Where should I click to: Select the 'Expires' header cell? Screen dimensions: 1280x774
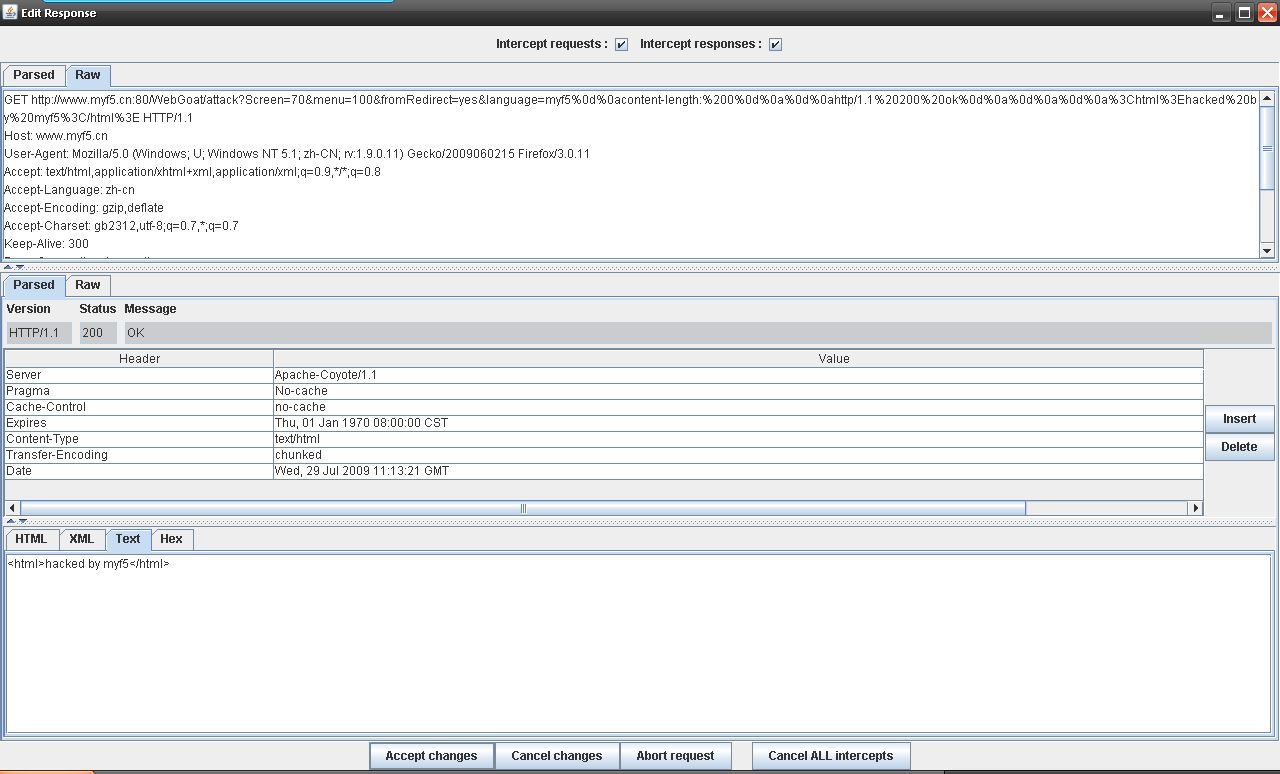click(x=139, y=423)
